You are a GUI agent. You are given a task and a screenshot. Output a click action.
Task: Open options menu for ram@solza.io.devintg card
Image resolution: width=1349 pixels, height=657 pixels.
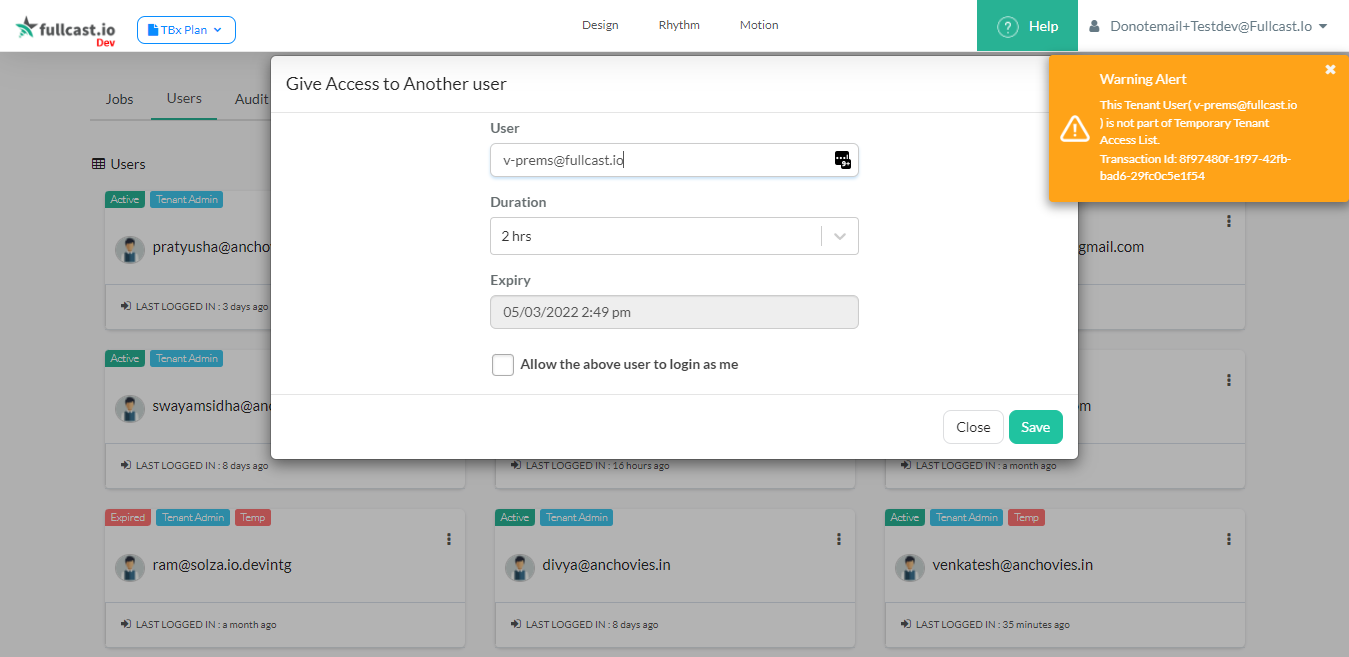coord(448,539)
